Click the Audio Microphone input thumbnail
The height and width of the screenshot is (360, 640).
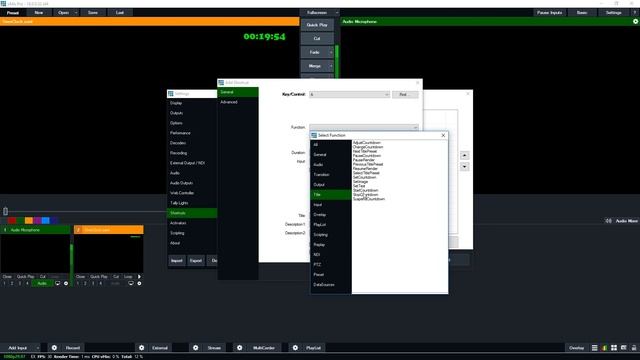(35, 253)
